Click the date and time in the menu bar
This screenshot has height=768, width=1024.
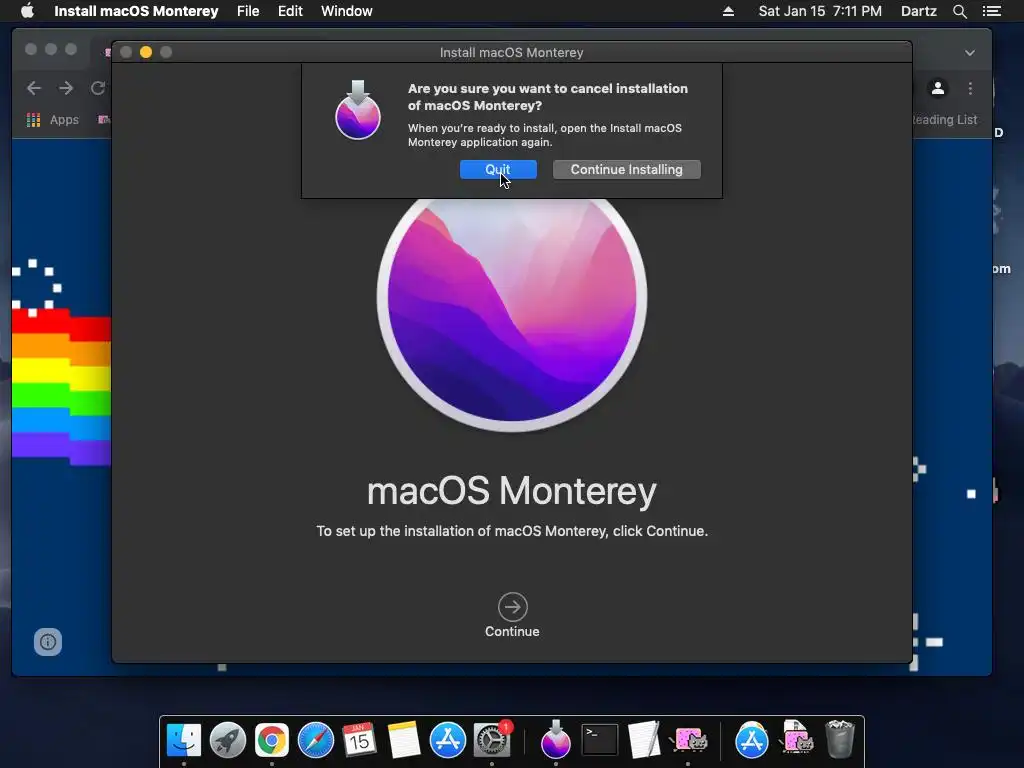[820, 11]
